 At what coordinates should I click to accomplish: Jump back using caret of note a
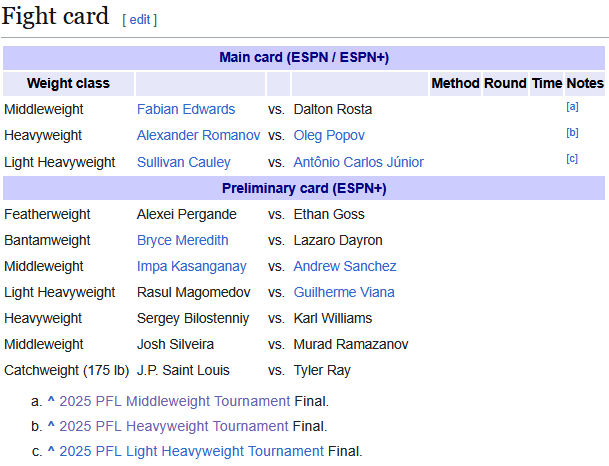(x=51, y=400)
